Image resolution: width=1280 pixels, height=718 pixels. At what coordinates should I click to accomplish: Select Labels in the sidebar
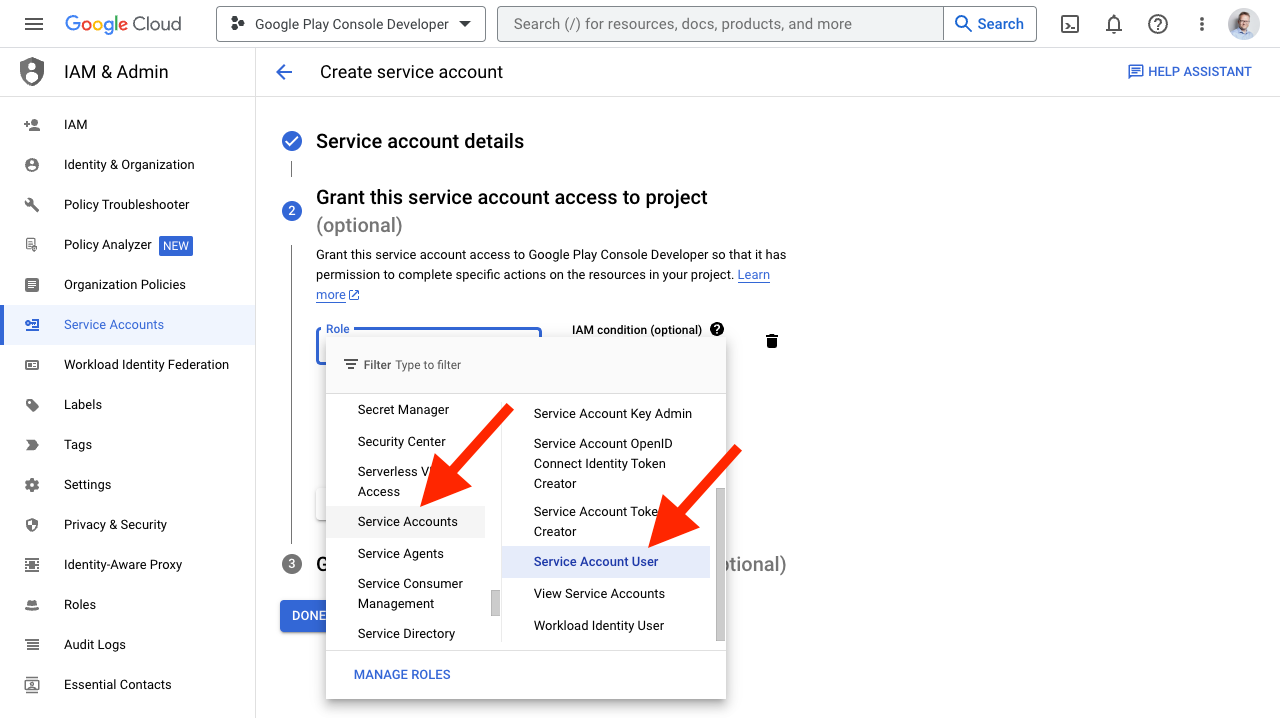(x=83, y=404)
